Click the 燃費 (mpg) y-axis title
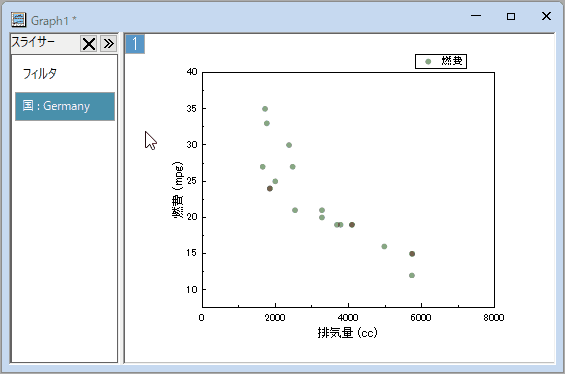 (x=178, y=190)
